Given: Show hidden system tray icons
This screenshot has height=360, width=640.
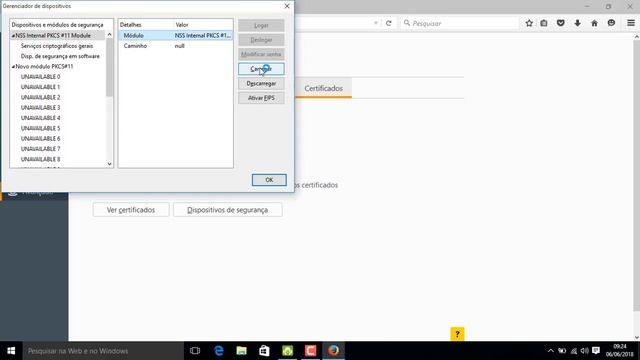Looking at the screenshot, I should pyautogui.click(x=551, y=351).
